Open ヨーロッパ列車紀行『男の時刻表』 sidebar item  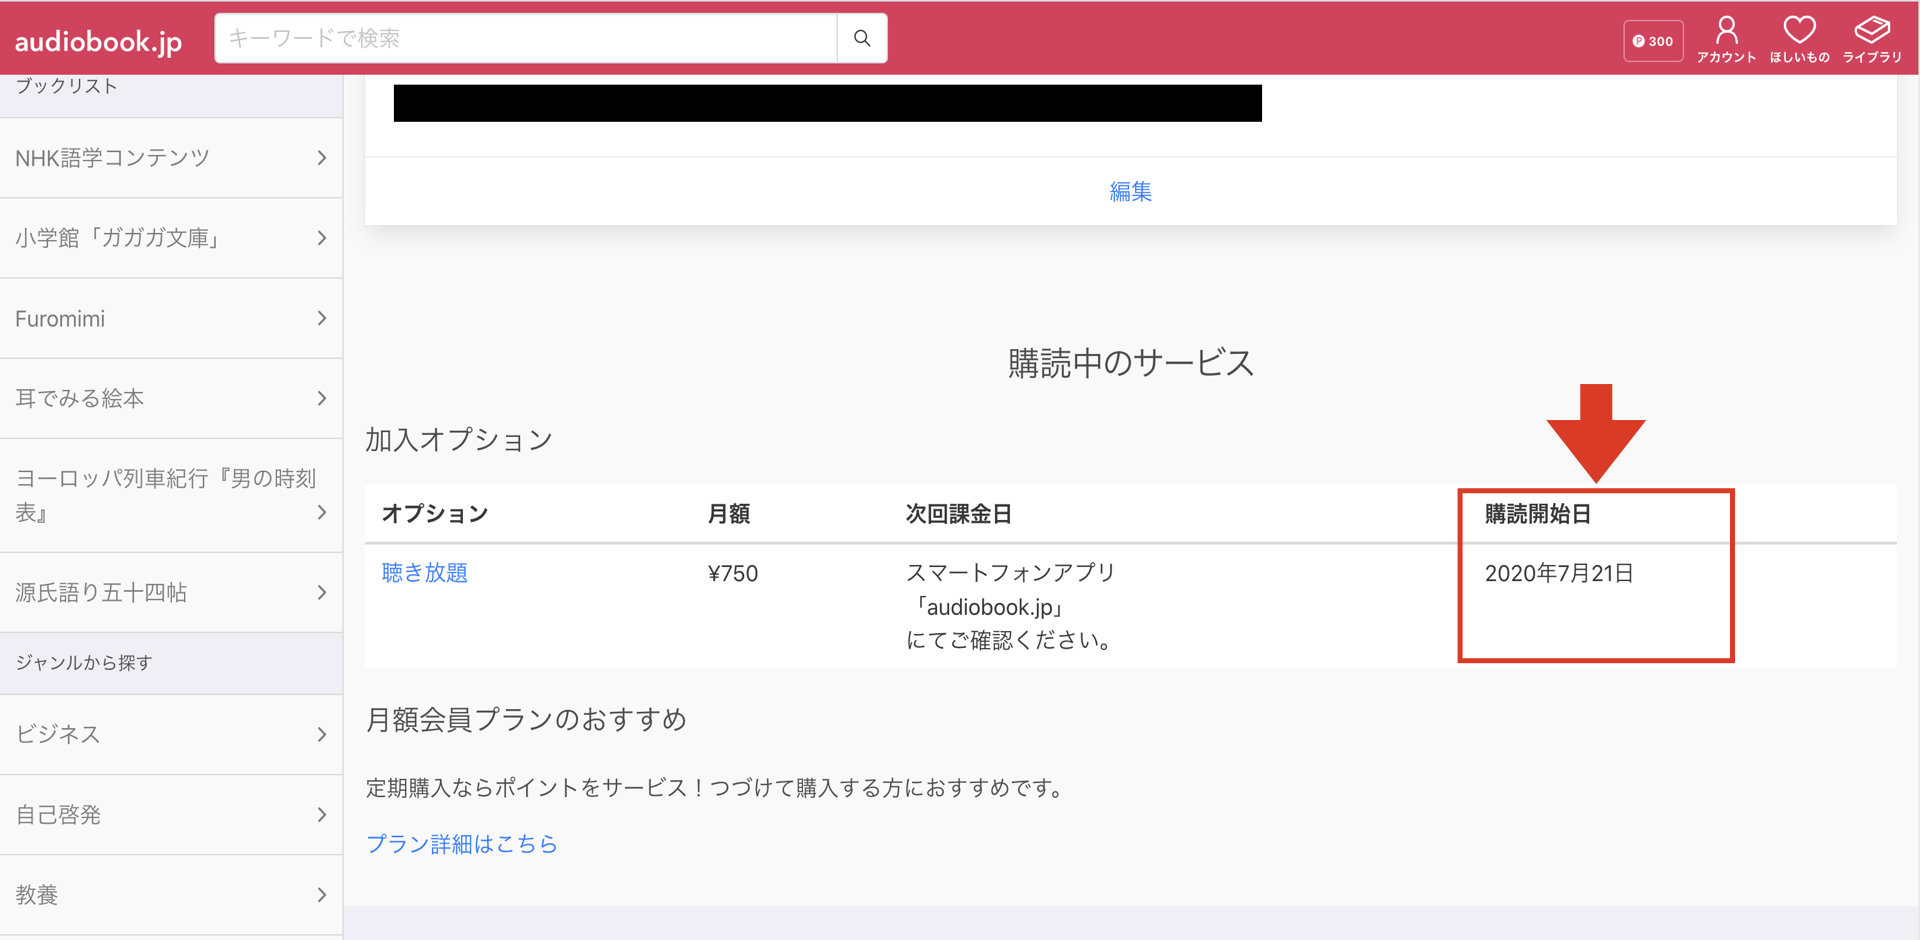pos(171,495)
